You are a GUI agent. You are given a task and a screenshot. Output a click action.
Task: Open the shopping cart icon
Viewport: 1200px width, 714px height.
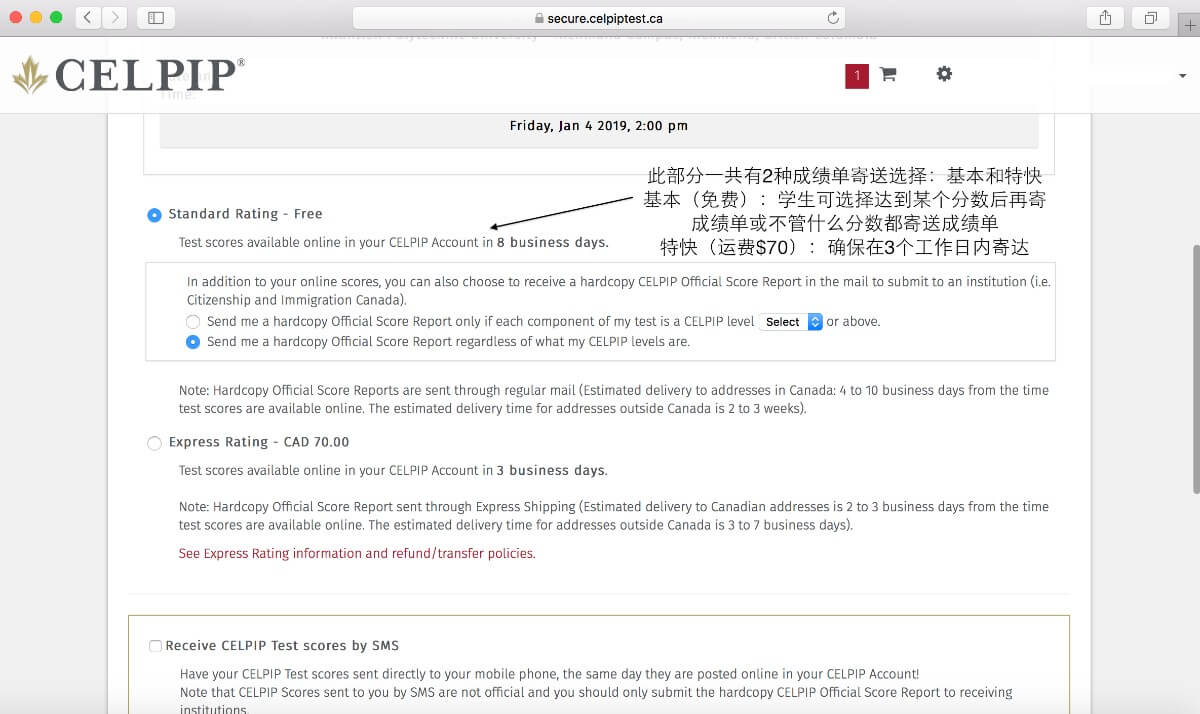[888, 74]
